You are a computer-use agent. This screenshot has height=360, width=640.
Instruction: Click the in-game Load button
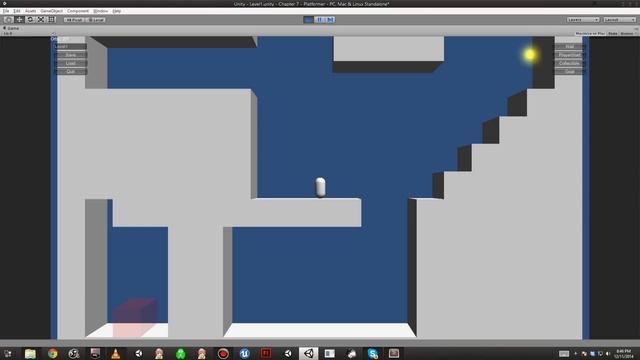click(71, 63)
